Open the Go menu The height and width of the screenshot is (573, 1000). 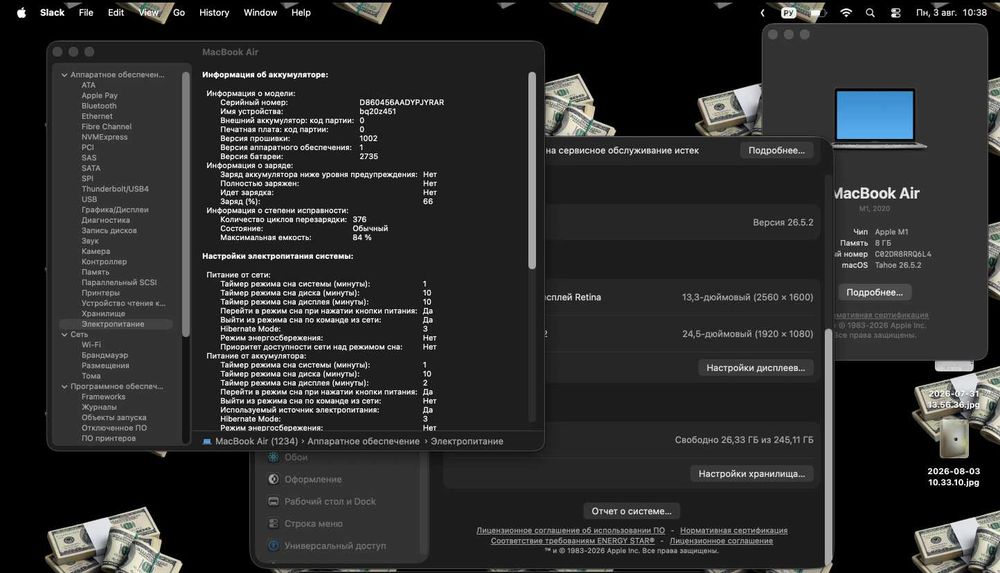[x=179, y=12]
